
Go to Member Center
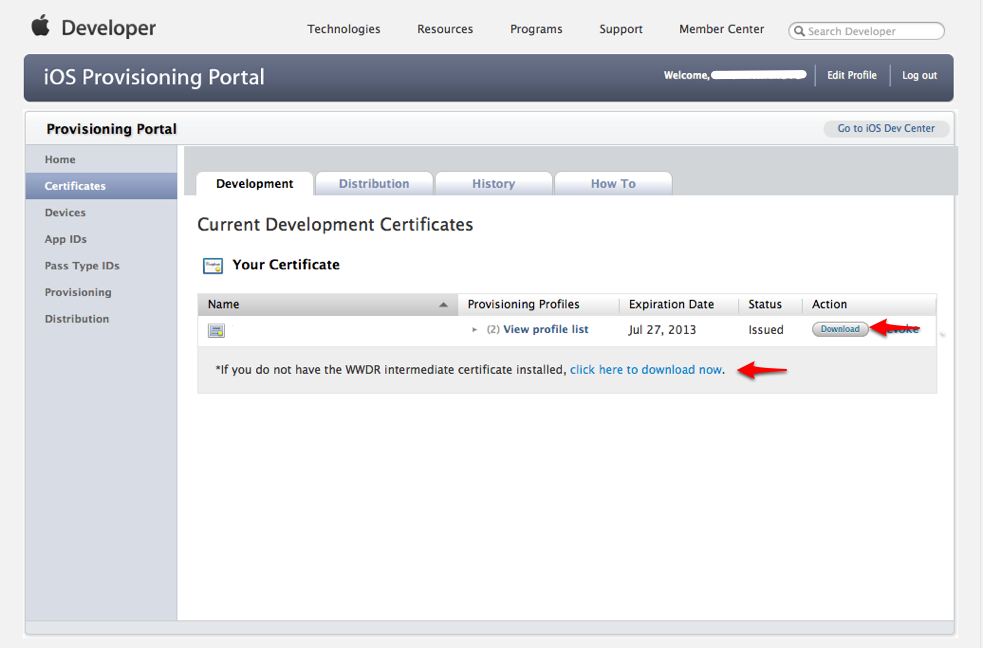[x=722, y=29]
